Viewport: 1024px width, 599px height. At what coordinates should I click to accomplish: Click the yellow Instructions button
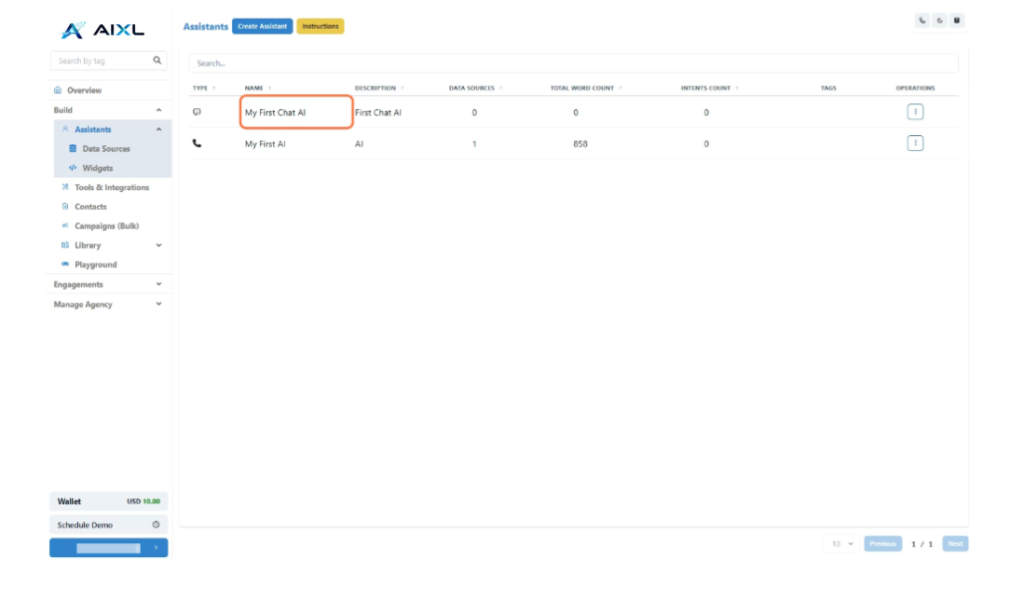pos(320,26)
